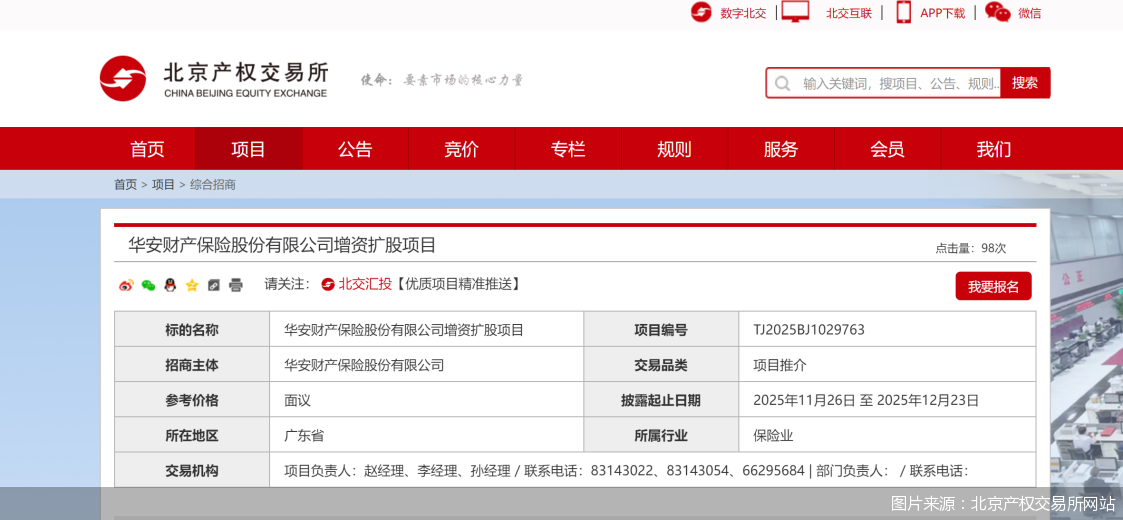The width and height of the screenshot is (1123, 520).
Task: Select the 竞价 menu item
Action: click(461, 149)
